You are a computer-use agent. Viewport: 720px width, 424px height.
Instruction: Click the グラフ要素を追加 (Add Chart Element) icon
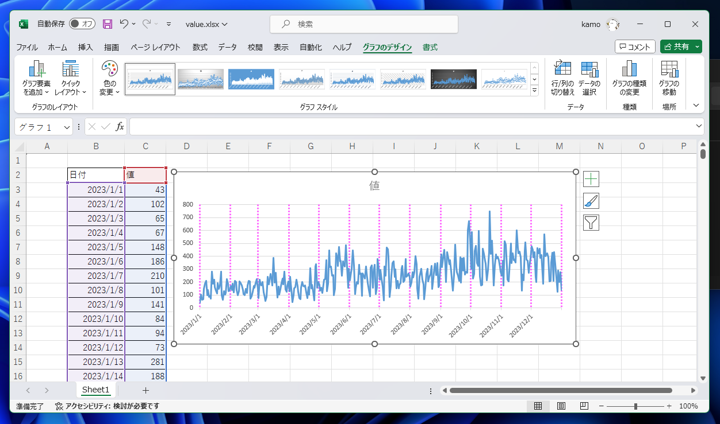pyautogui.click(x=36, y=71)
